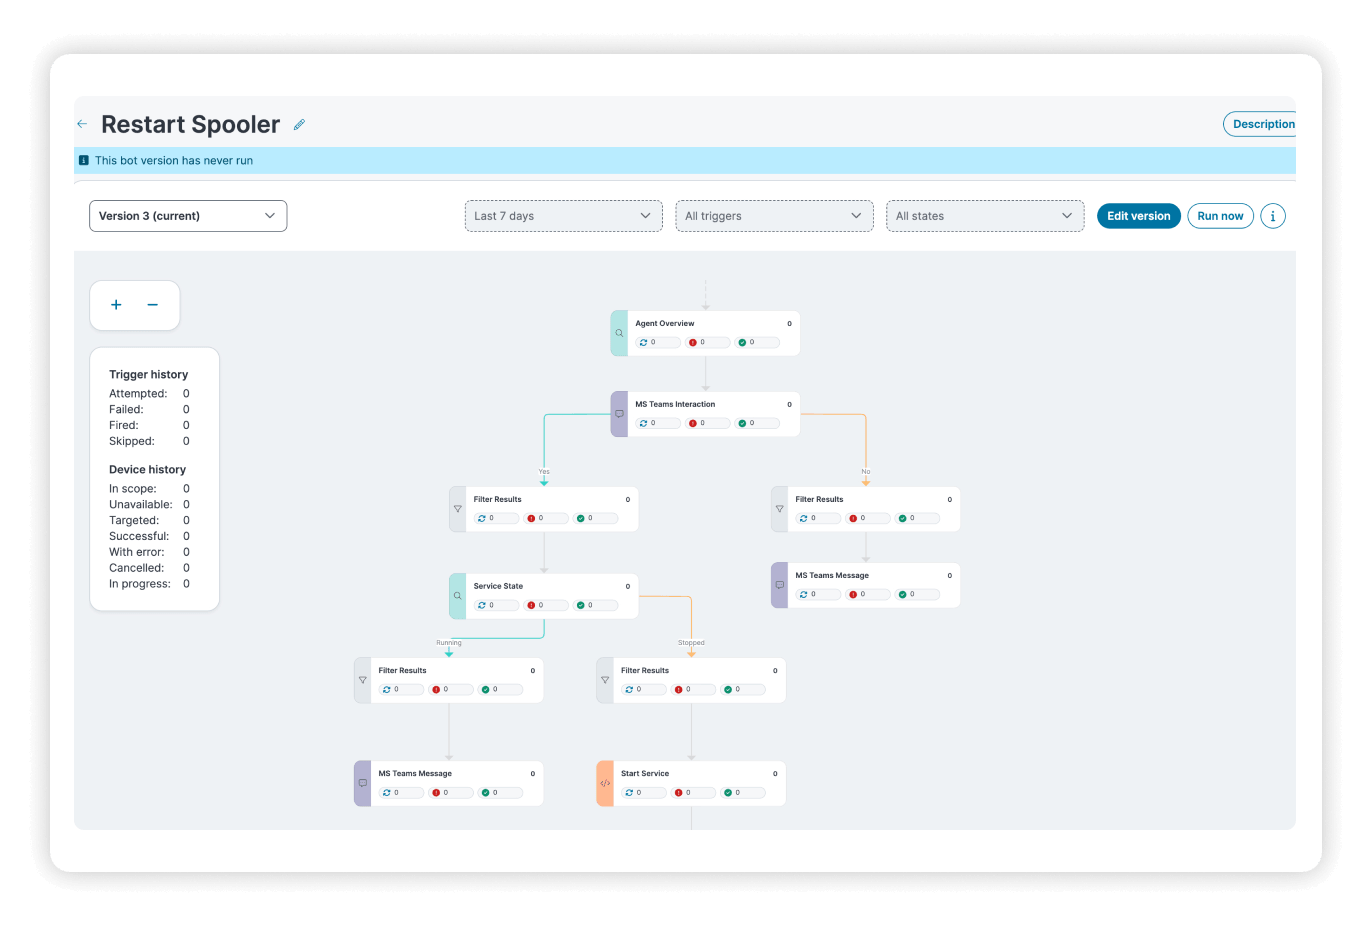Click Agent Overview error count icon
Viewport: 1370px width, 926px height.
point(692,342)
